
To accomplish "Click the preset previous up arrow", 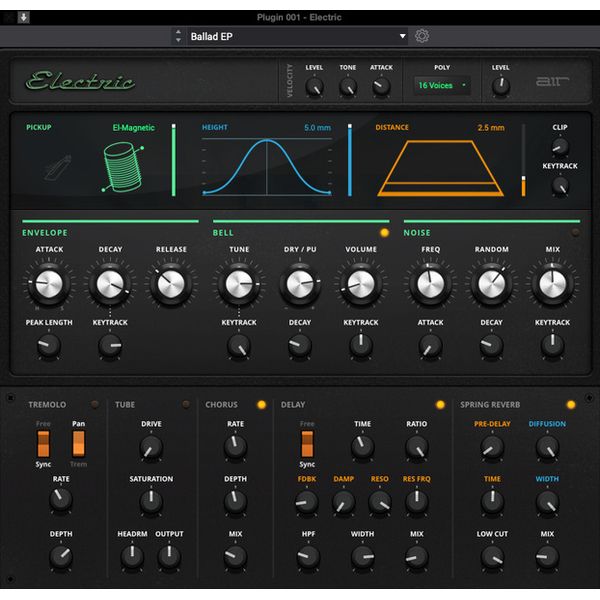I will 178,32.
